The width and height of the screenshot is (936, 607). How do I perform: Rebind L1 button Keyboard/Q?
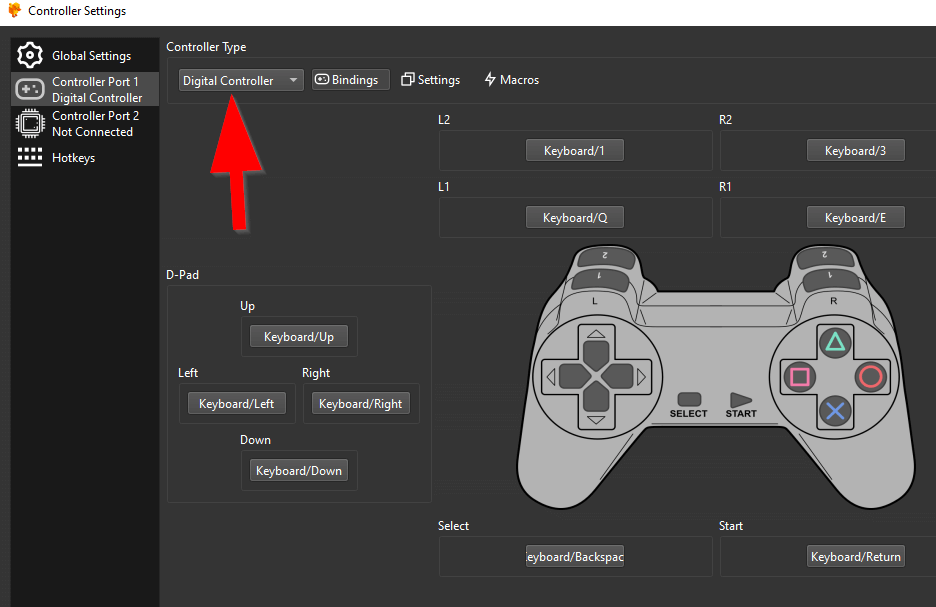574,217
